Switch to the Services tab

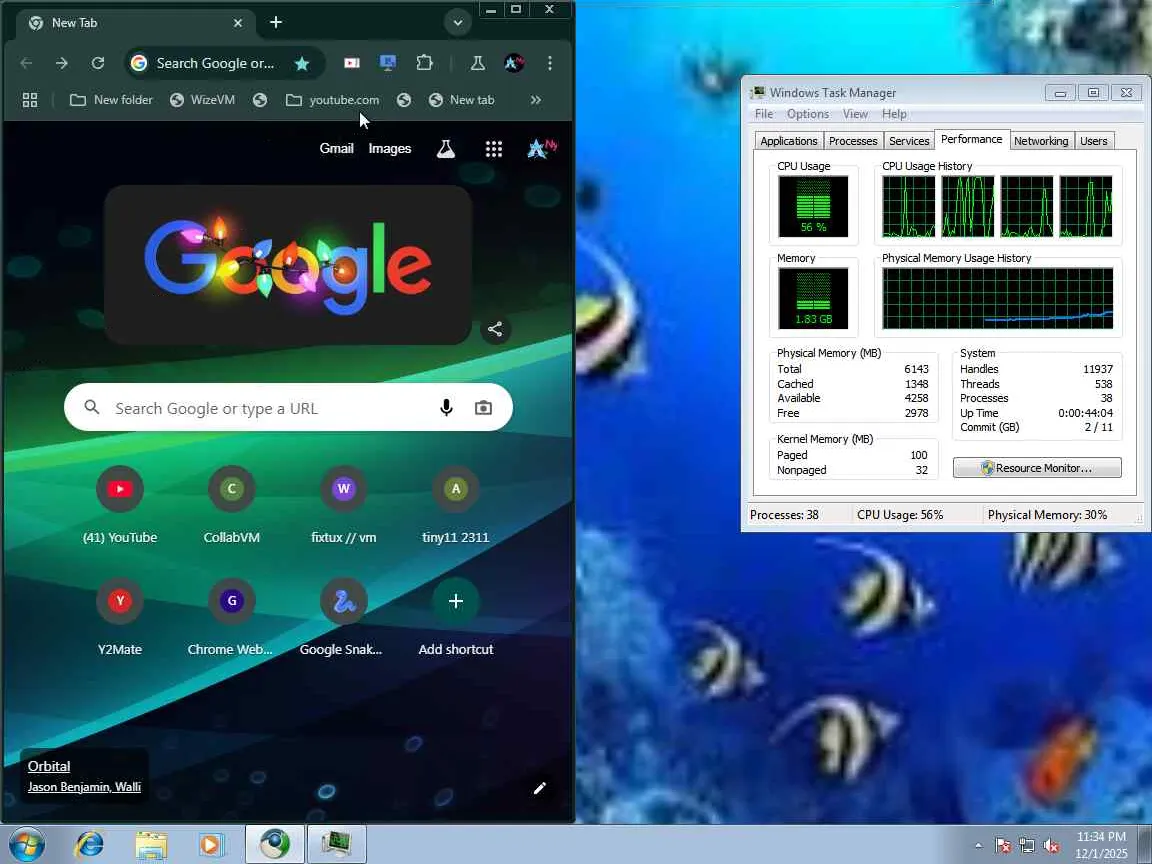(909, 141)
